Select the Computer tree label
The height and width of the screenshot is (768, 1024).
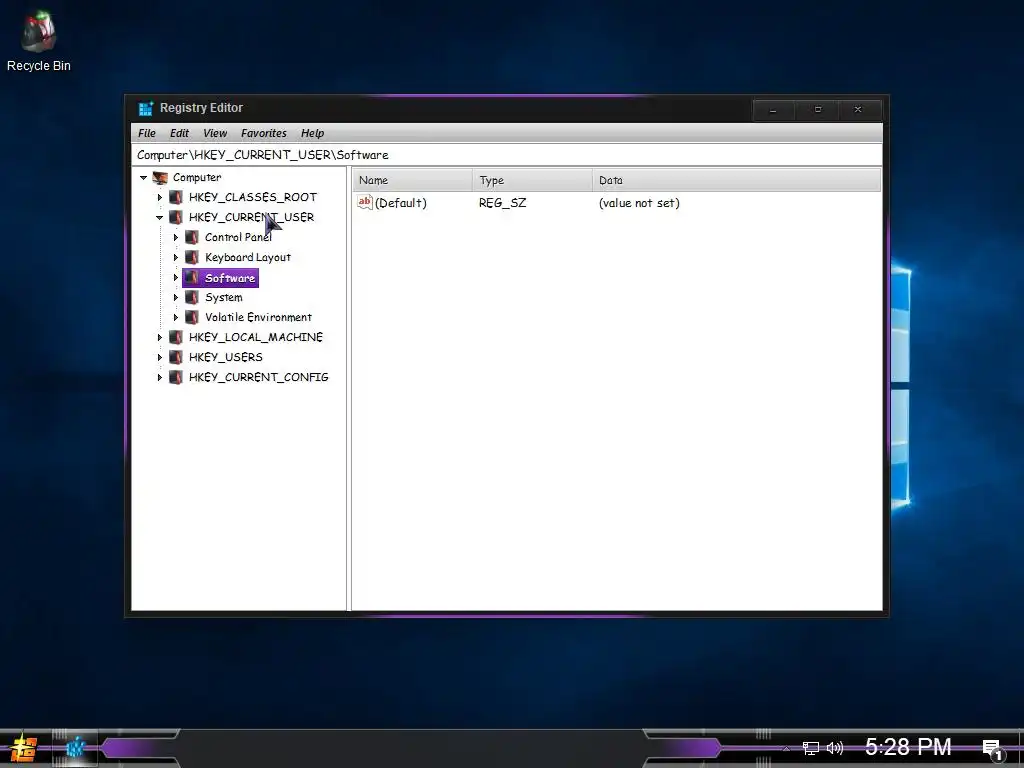tap(197, 178)
